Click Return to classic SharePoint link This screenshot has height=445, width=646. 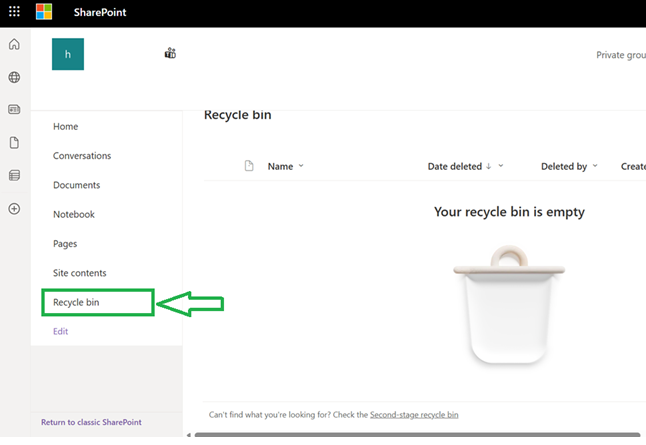tap(91, 422)
